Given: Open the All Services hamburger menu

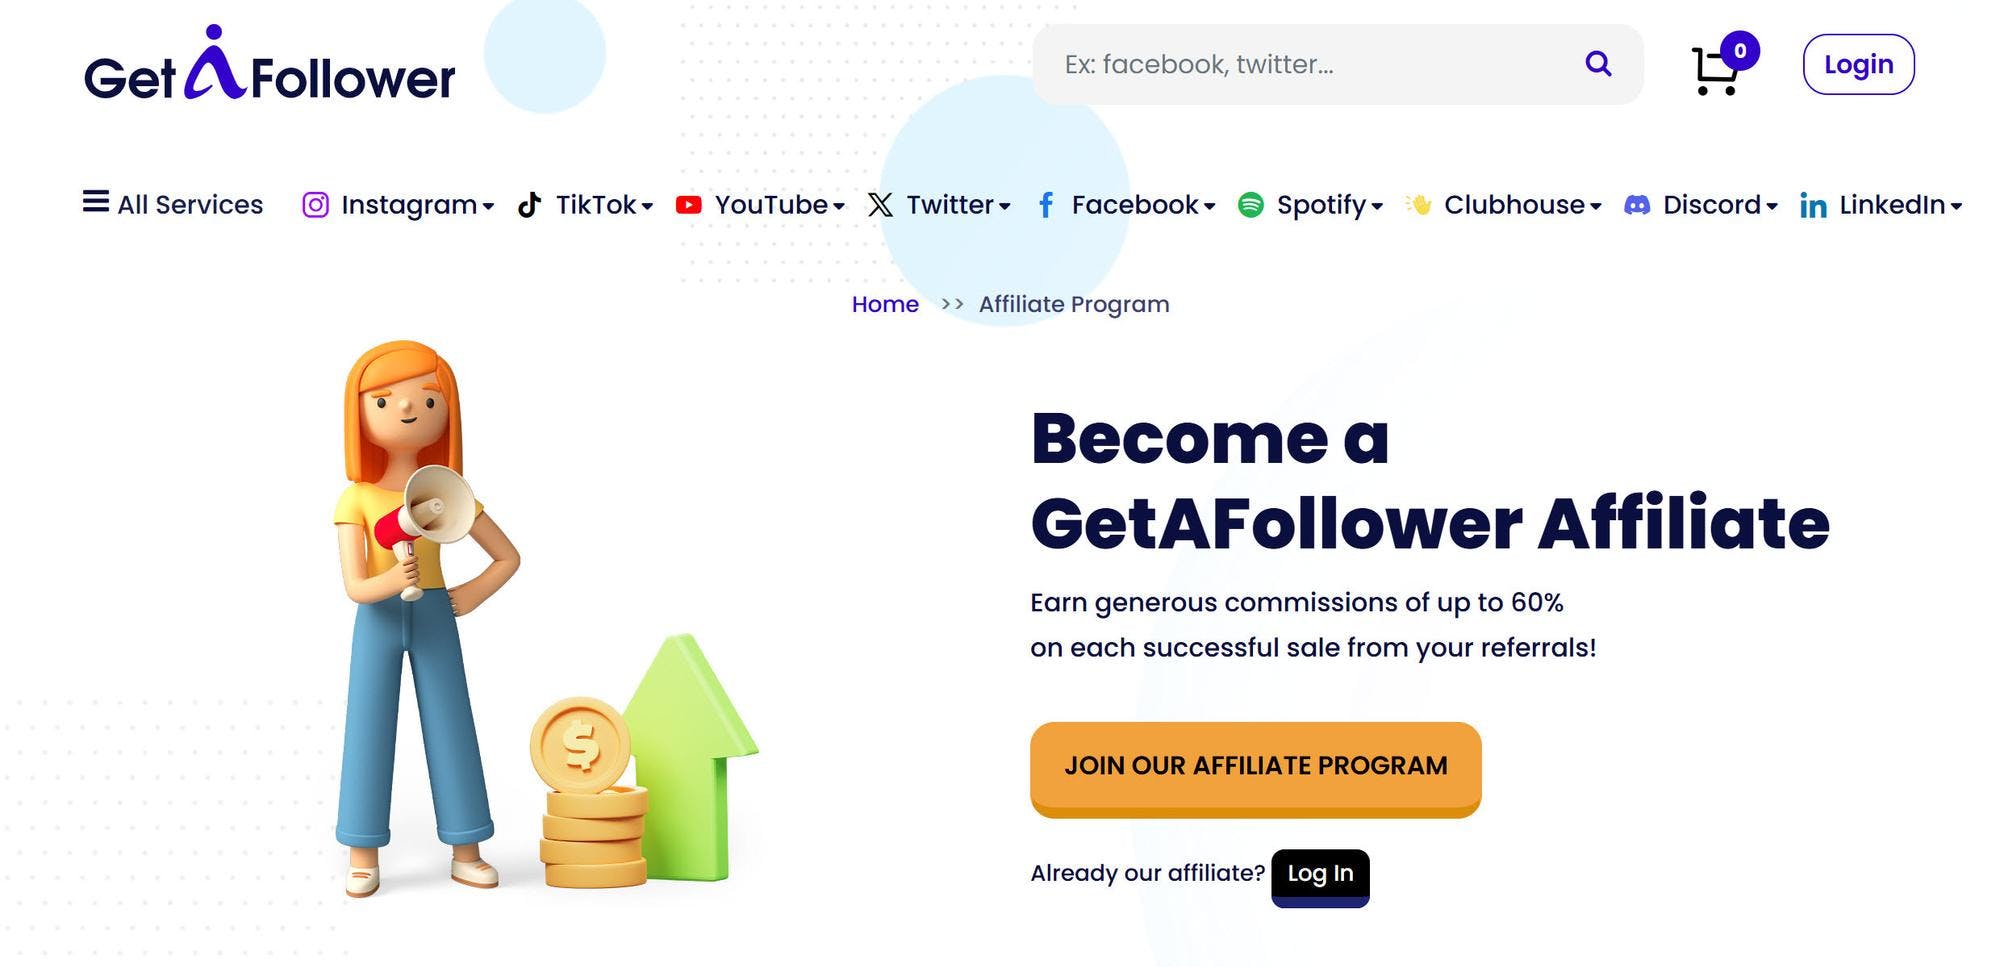Looking at the screenshot, I should (96, 202).
